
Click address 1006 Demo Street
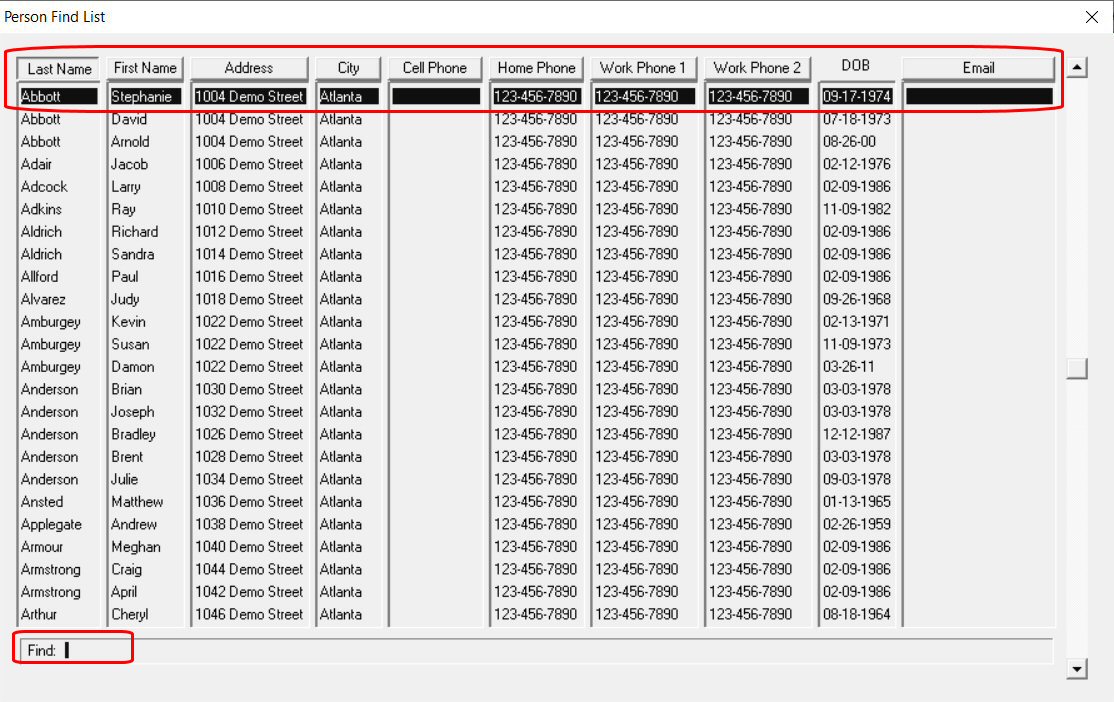click(x=249, y=164)
